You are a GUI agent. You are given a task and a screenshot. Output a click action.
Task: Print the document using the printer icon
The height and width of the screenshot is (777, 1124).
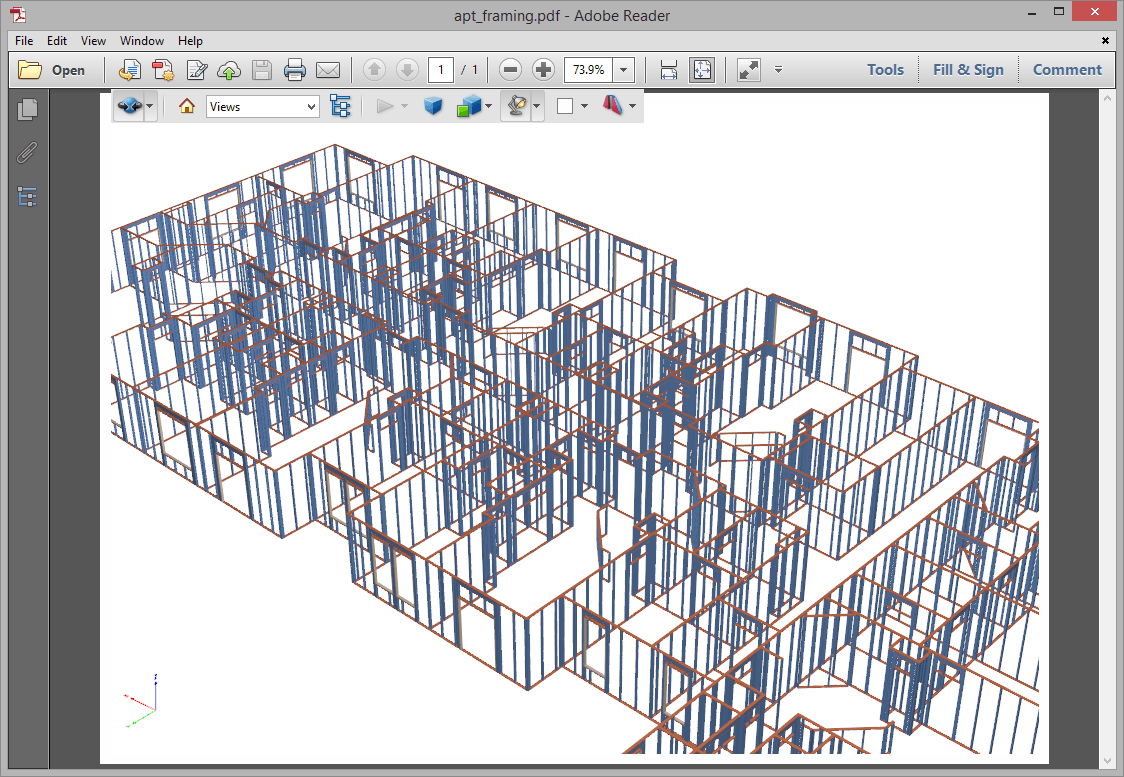pos(295,70)
